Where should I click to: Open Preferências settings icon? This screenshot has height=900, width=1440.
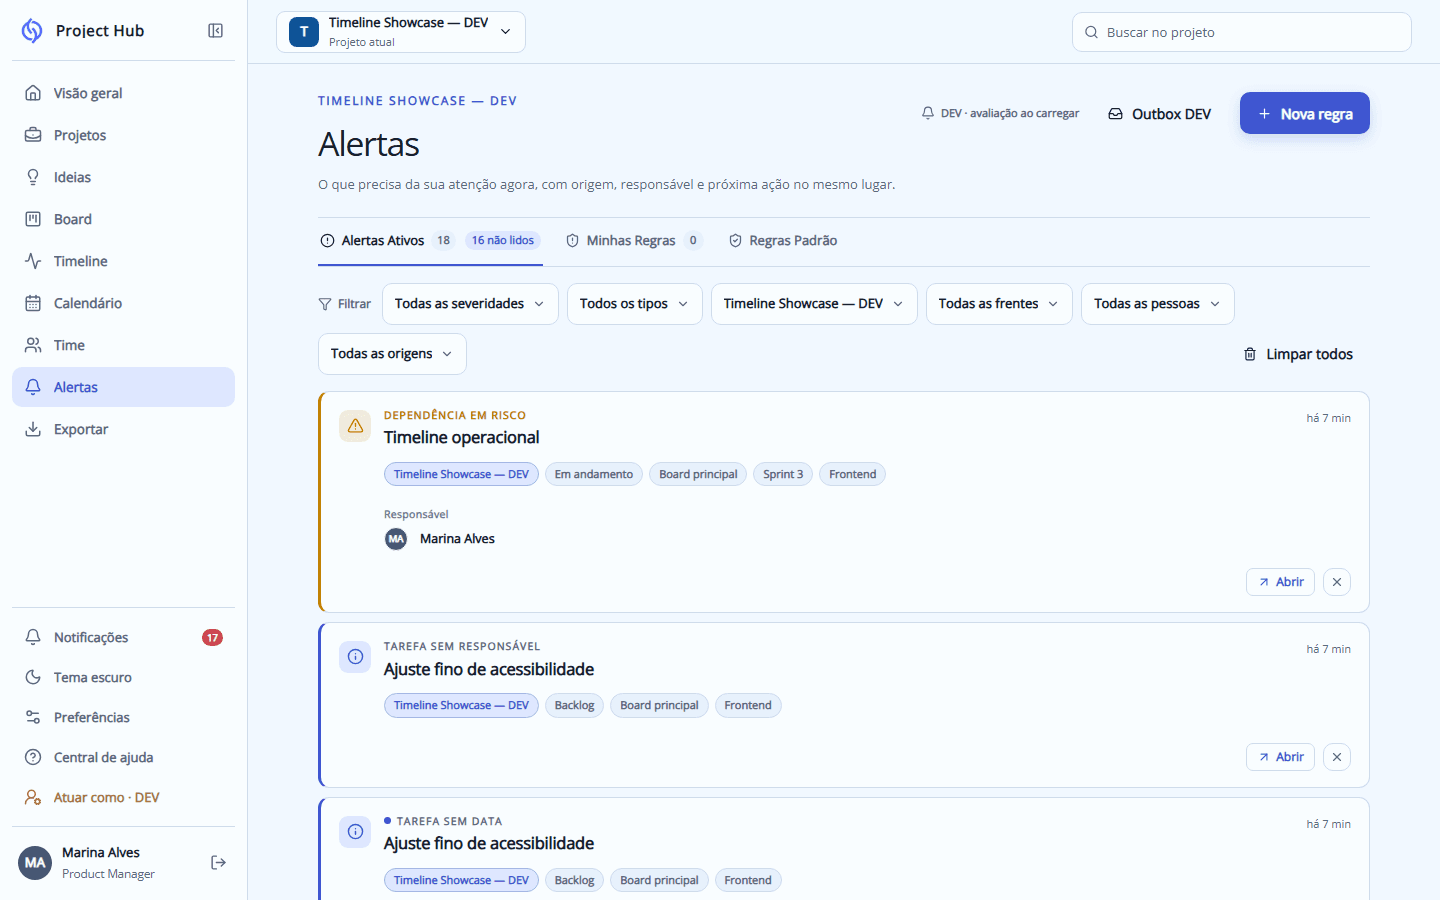pyautogui.click(x=33, y=717)
